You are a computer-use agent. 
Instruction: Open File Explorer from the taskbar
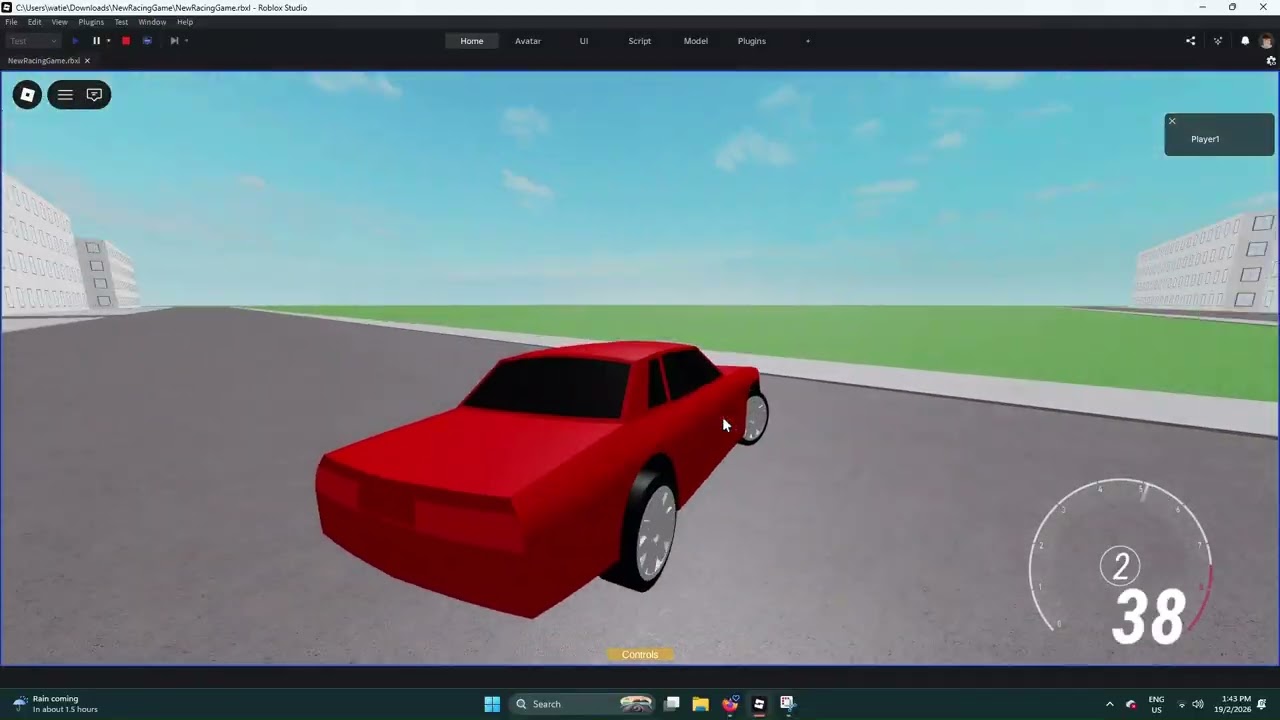[700, 704]
